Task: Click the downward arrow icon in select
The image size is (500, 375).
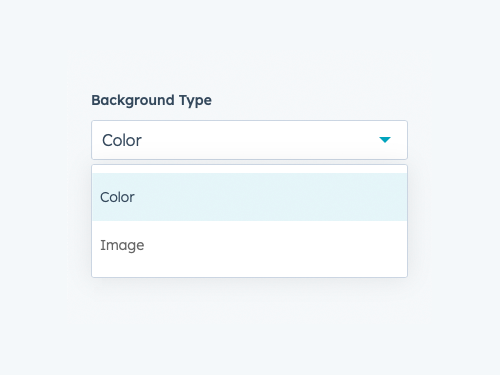Action: pos(385,140)
